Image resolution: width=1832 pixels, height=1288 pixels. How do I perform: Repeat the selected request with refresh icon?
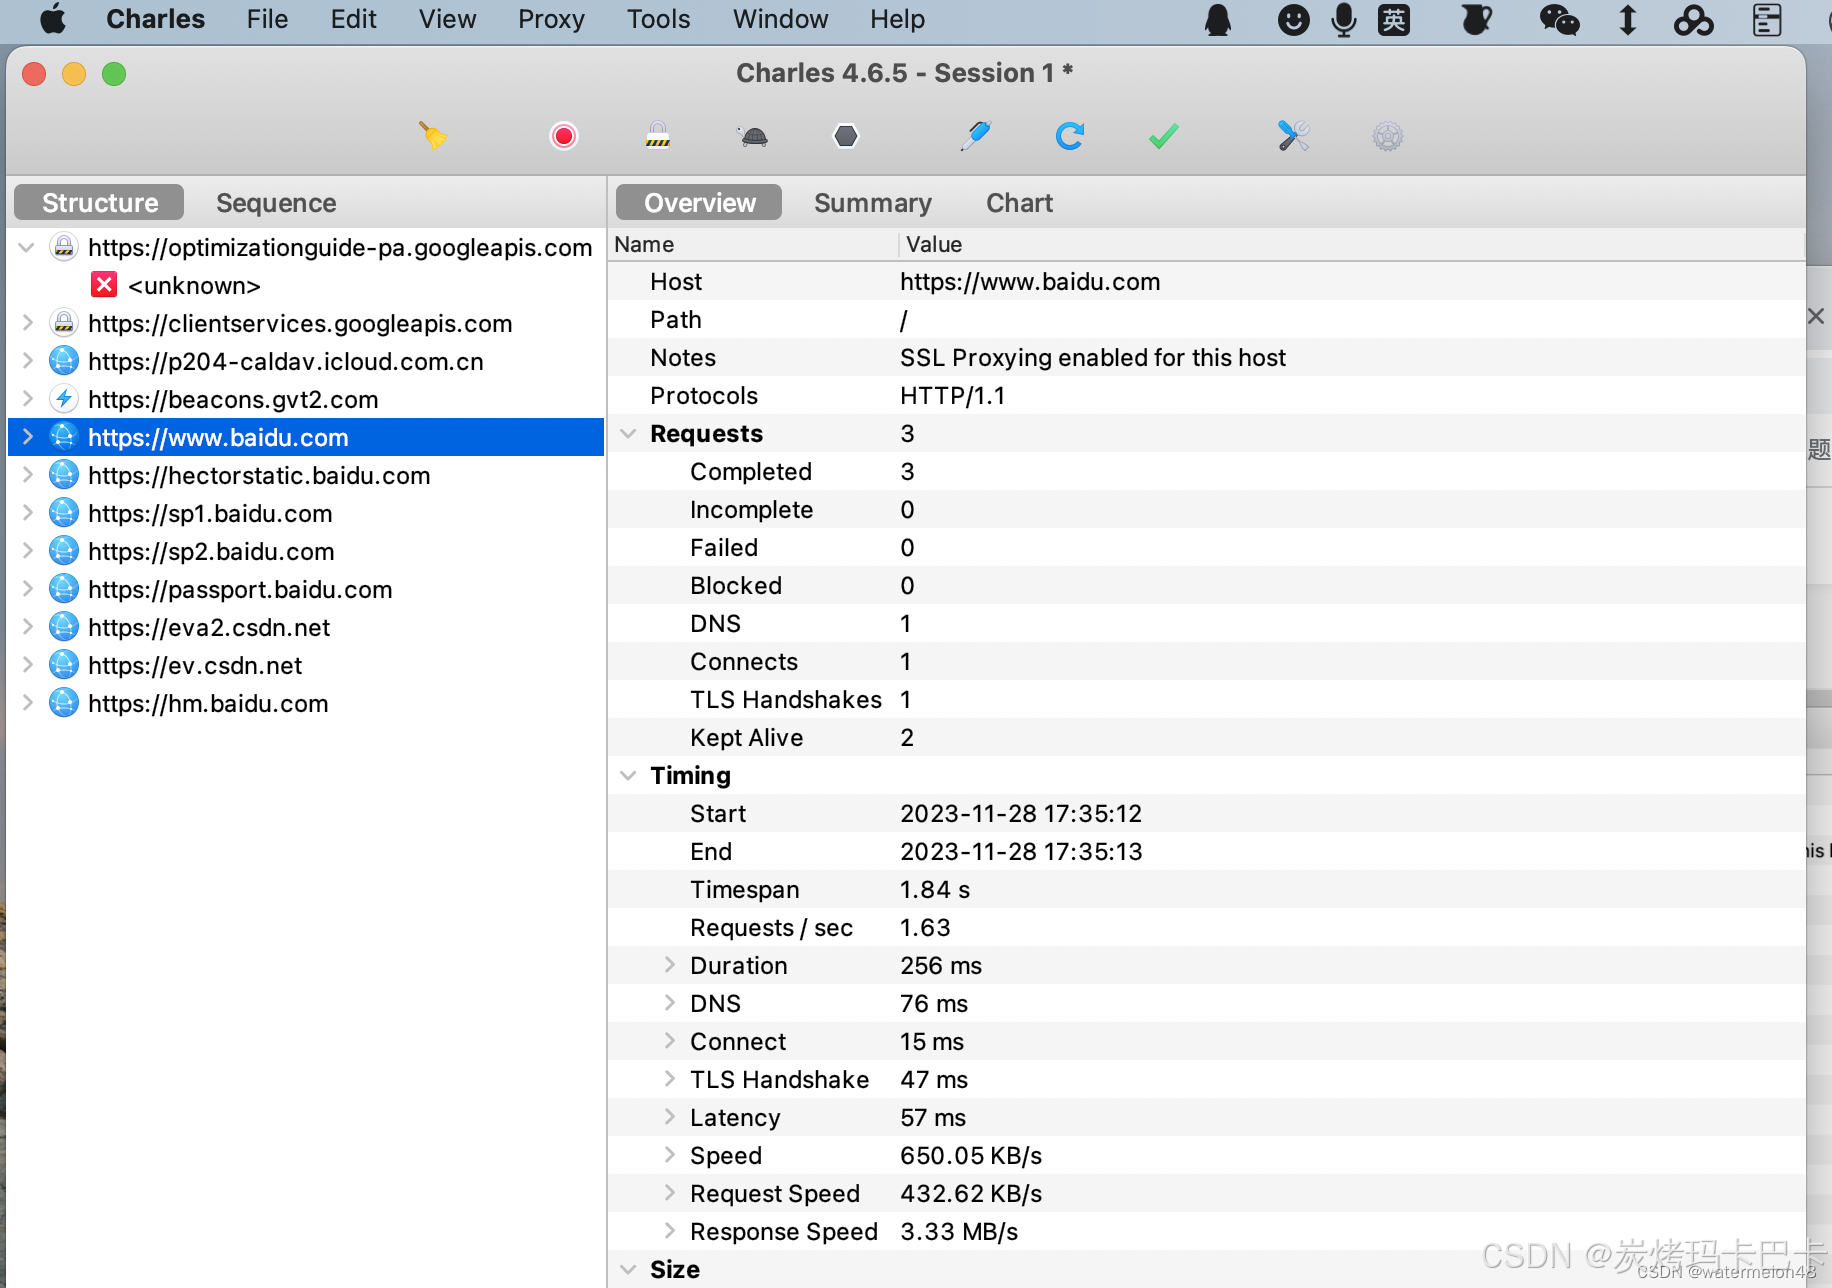[1069, 136]
